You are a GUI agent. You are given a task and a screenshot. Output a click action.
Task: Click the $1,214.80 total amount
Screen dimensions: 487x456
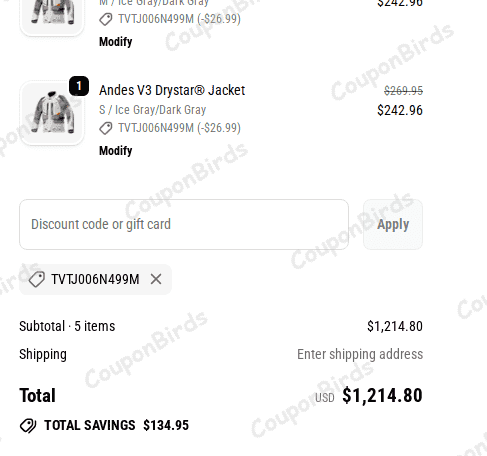[382, 395]
